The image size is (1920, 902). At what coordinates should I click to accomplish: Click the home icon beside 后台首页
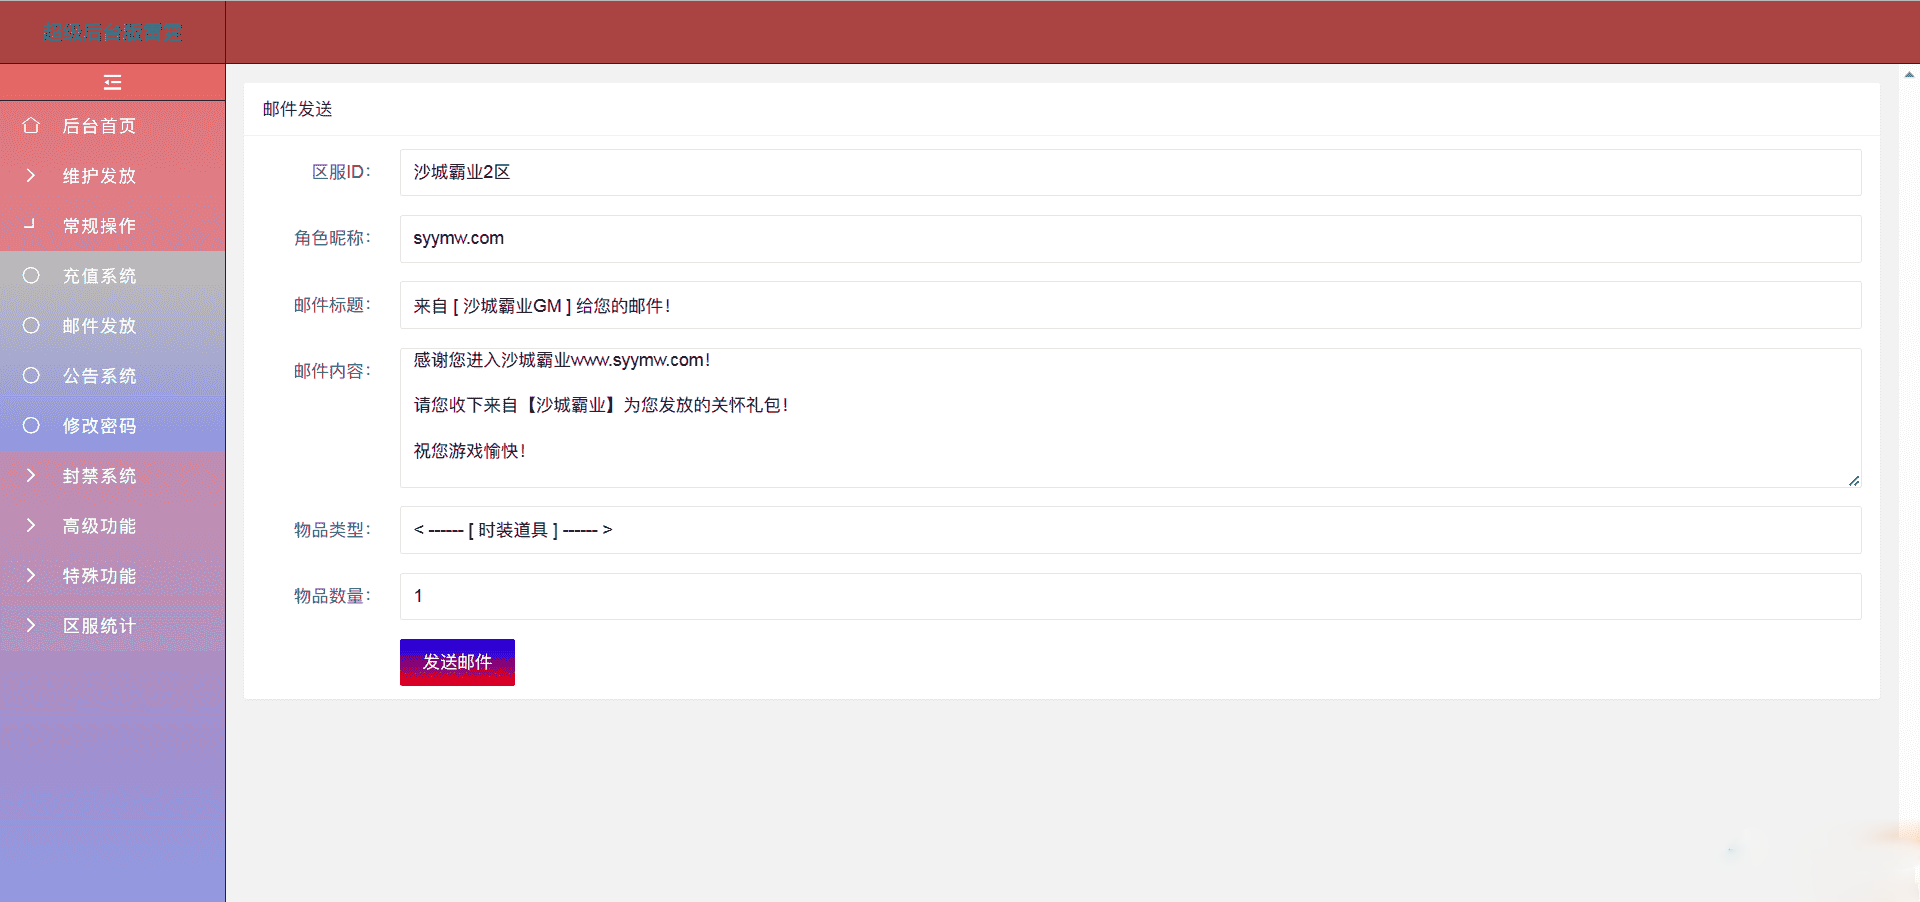coord(31,125)
